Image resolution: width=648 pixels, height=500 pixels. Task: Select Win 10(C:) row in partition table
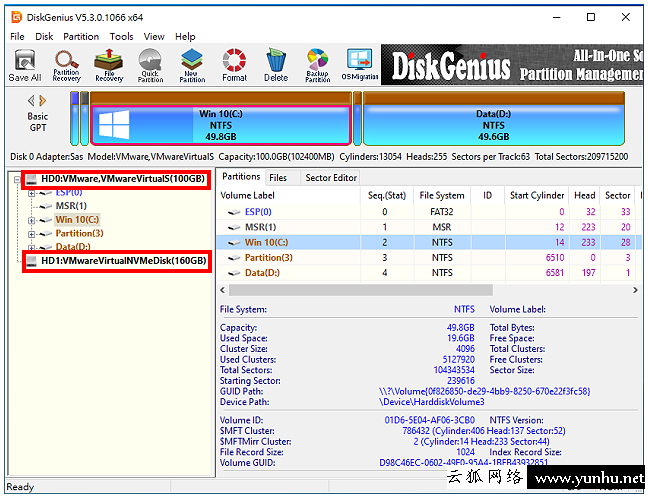pyautogui.click(x=427, y=243)
